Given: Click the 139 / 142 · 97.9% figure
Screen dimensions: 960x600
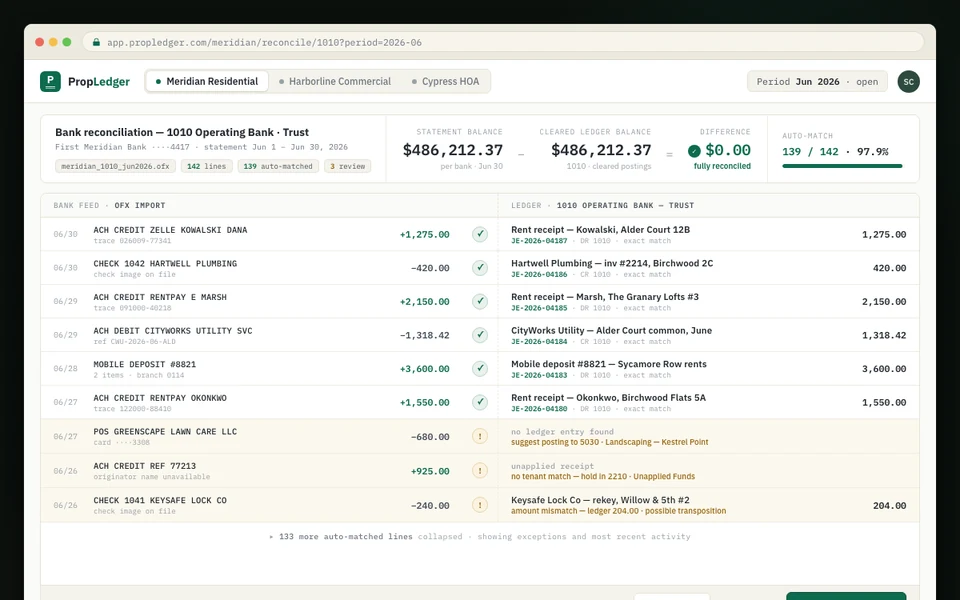Looking at the screenshot, I should click(835, 151).
